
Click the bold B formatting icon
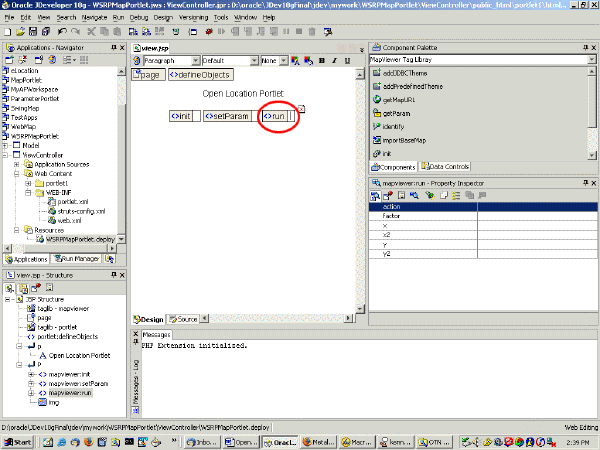[x=322, y=60]
